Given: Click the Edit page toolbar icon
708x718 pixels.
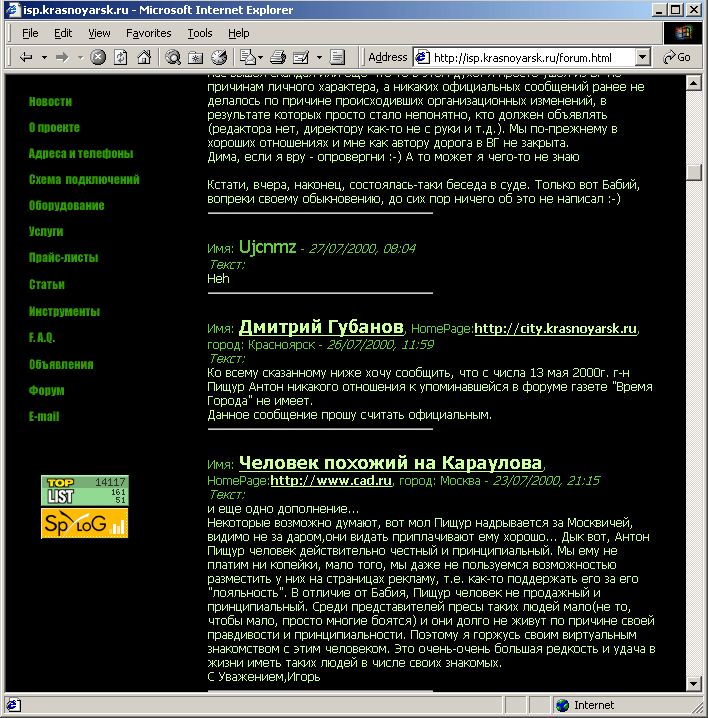Looking at the screenshot, I should pos(300,57).
